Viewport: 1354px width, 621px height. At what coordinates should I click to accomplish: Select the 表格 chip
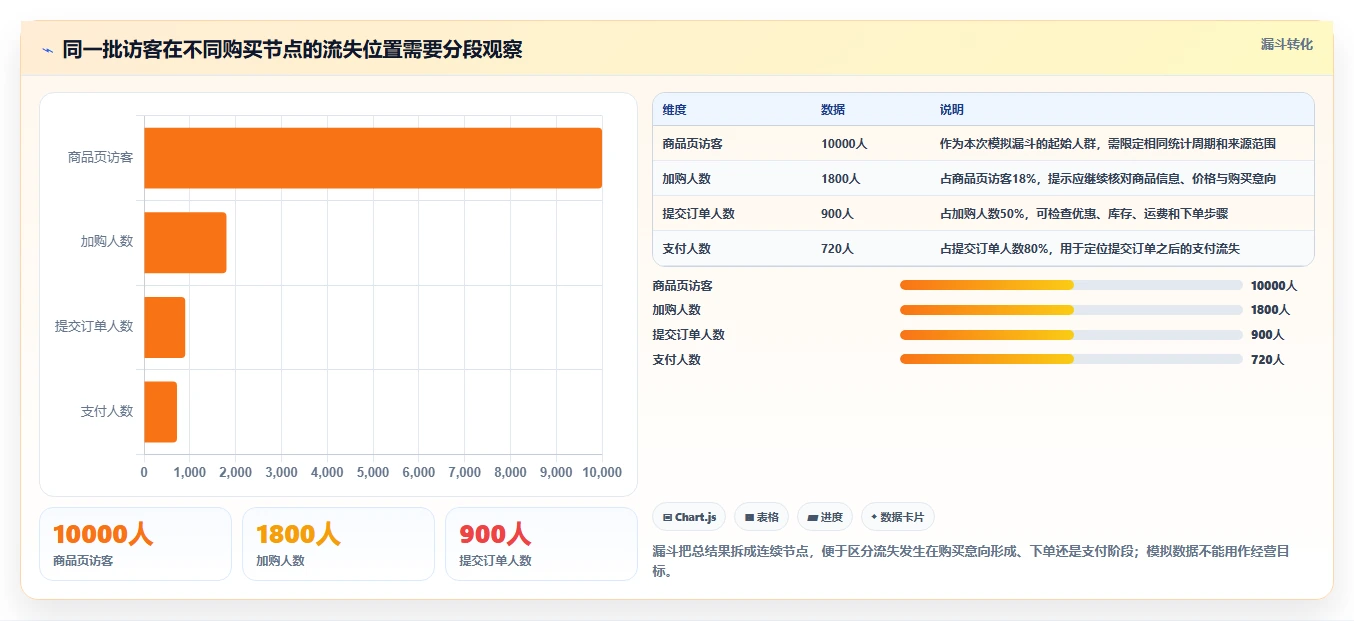click(x=761, y=517)
